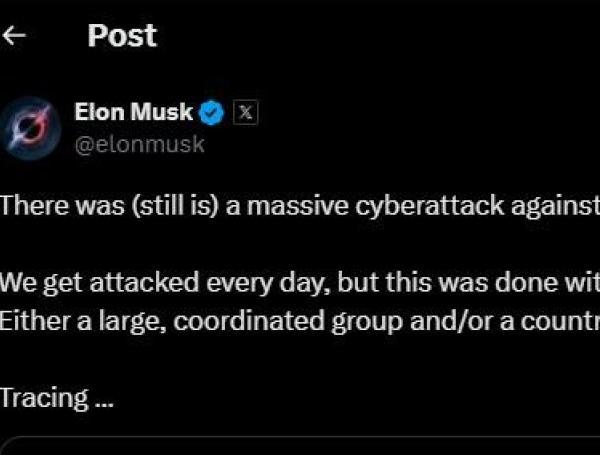The width and height of the screenshot is (600, 455).
Task: Open Elon Musk's profile avatar
Action: click(31, 126)
